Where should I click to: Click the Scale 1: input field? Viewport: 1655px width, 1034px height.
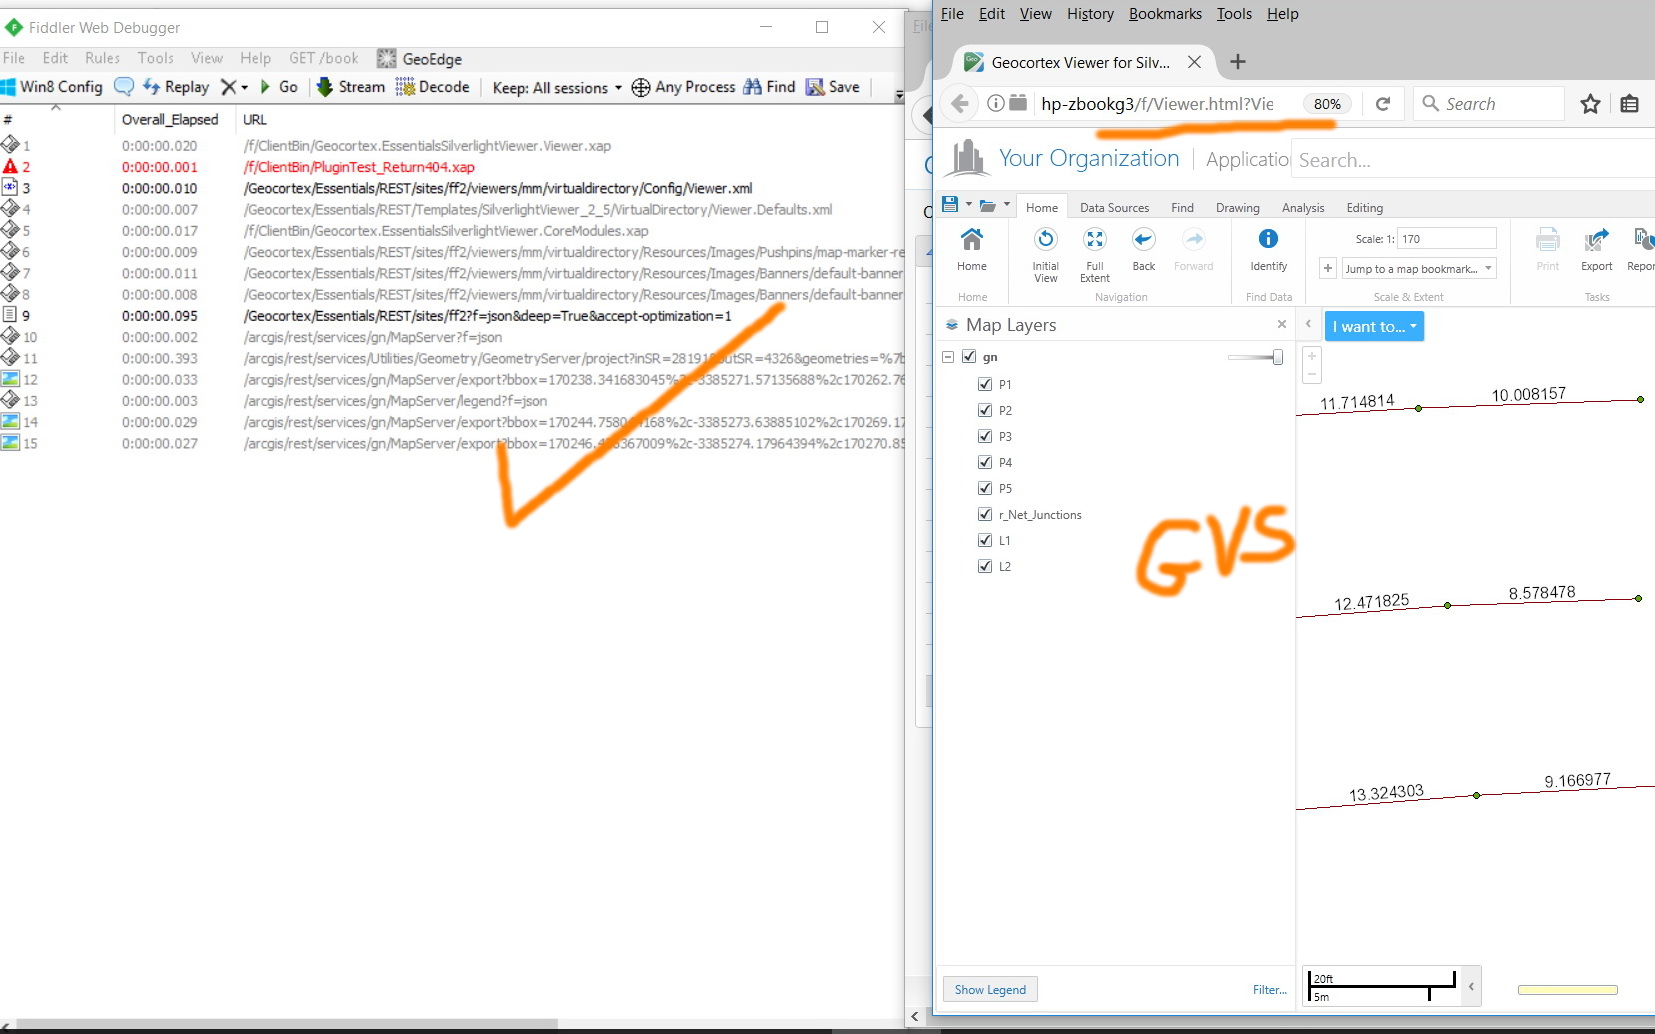tap(1447, 238)
